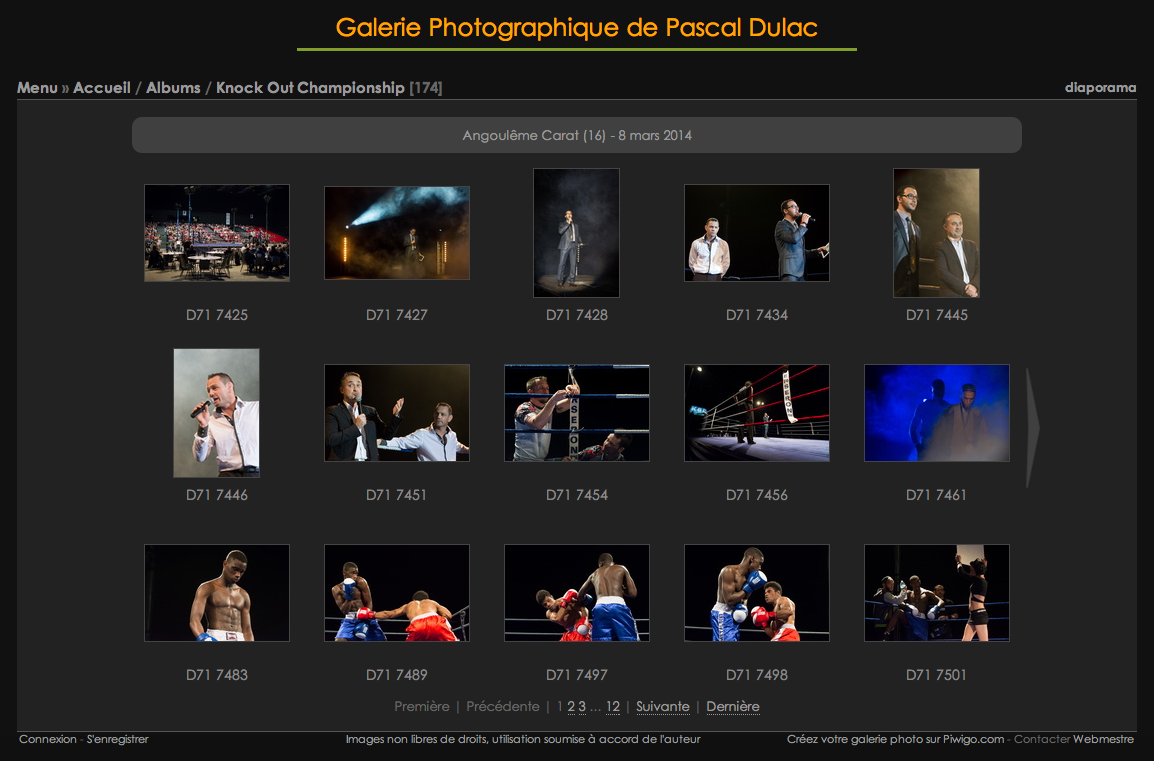Viewport: 1154px width, 761px height.
Task: Open thumbnail D71 7434
Action: [757, 233]
